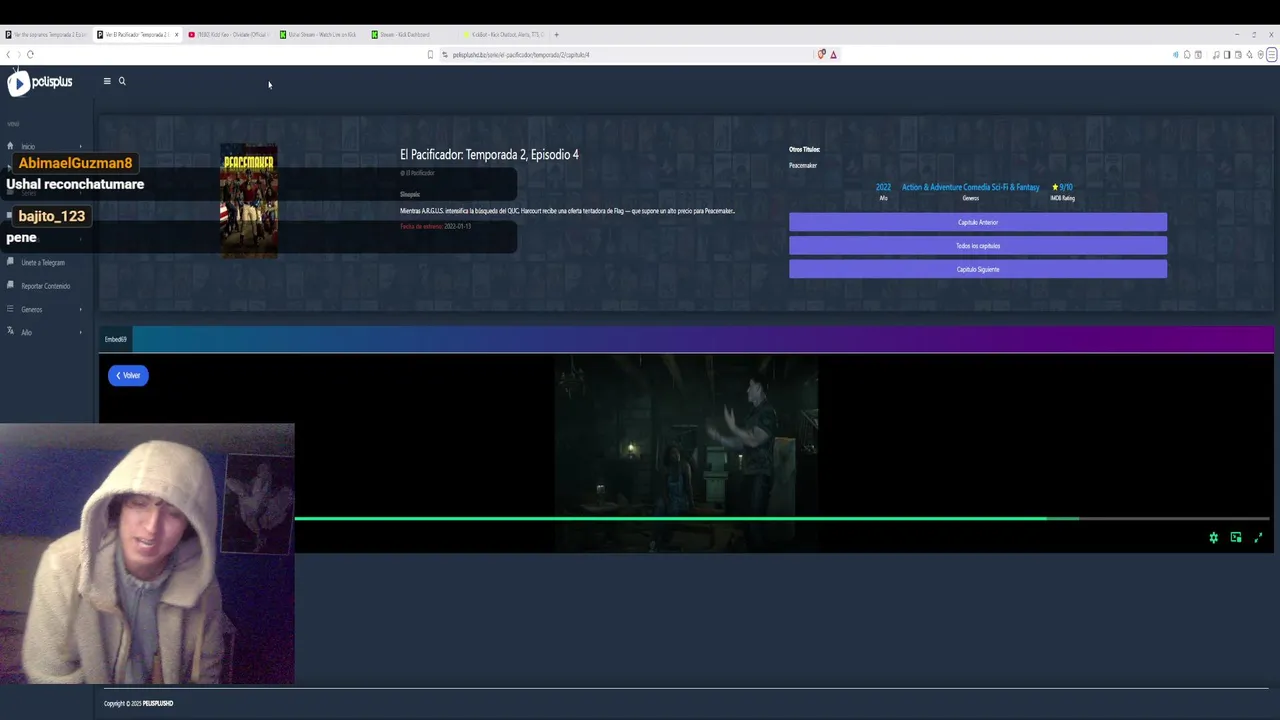Click the 9/10 IMDB rating

(x=1062, y=187)
